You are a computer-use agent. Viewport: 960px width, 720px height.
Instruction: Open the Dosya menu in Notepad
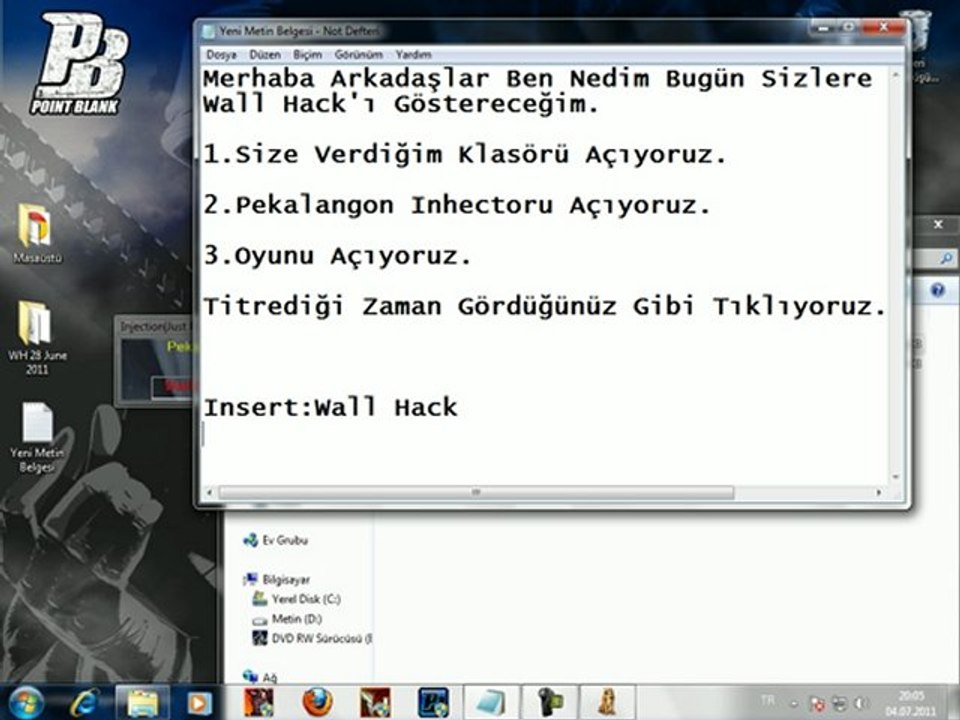[x=221, y=54]
